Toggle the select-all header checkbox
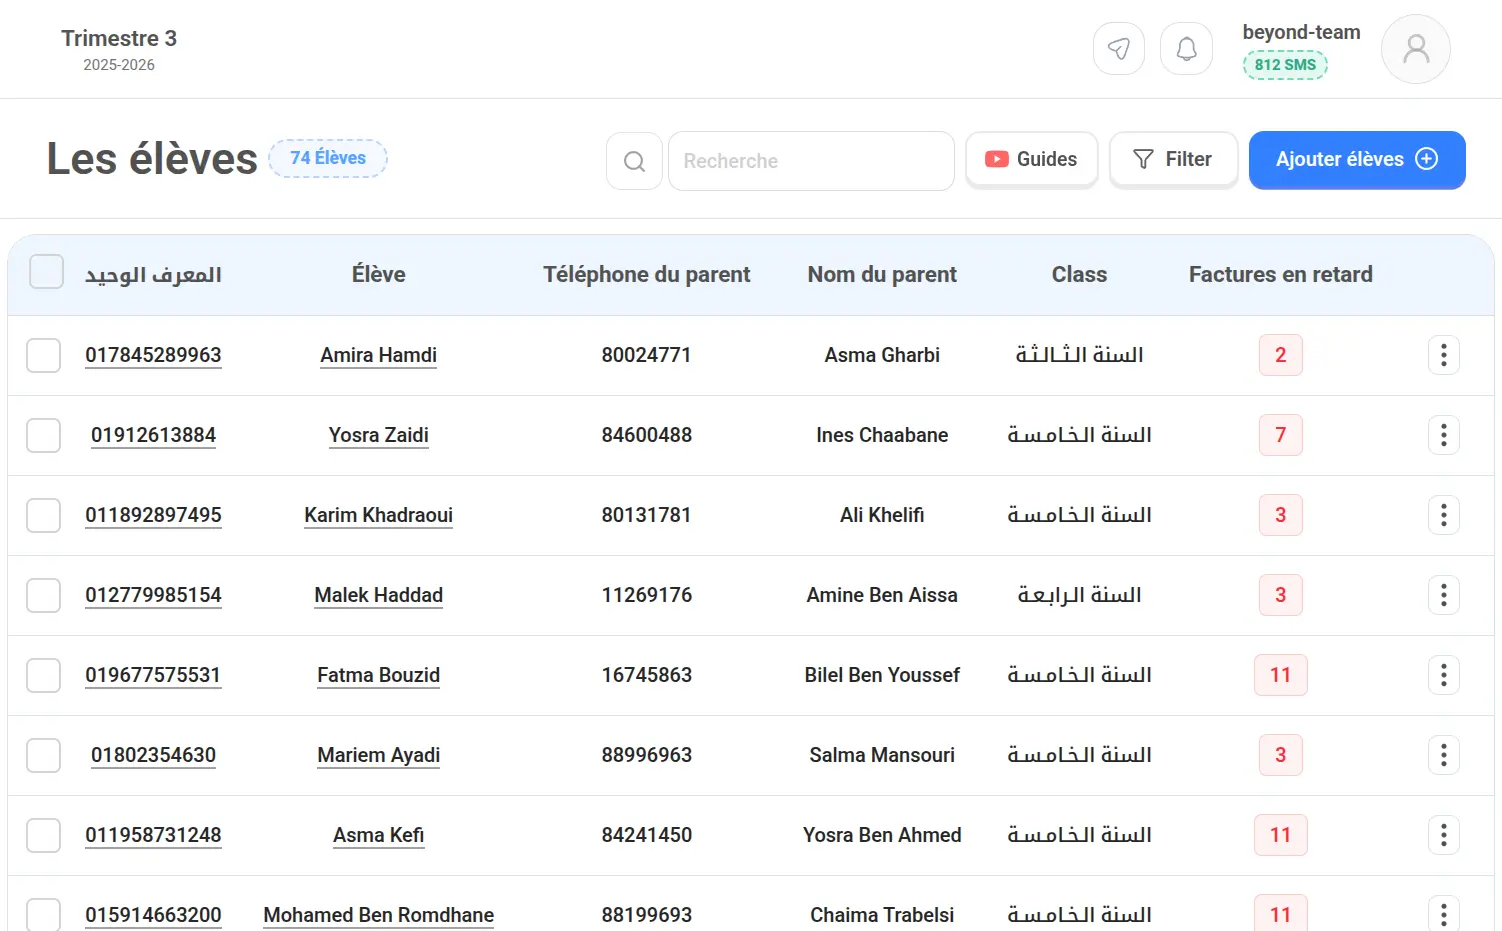 click(47, 271)
